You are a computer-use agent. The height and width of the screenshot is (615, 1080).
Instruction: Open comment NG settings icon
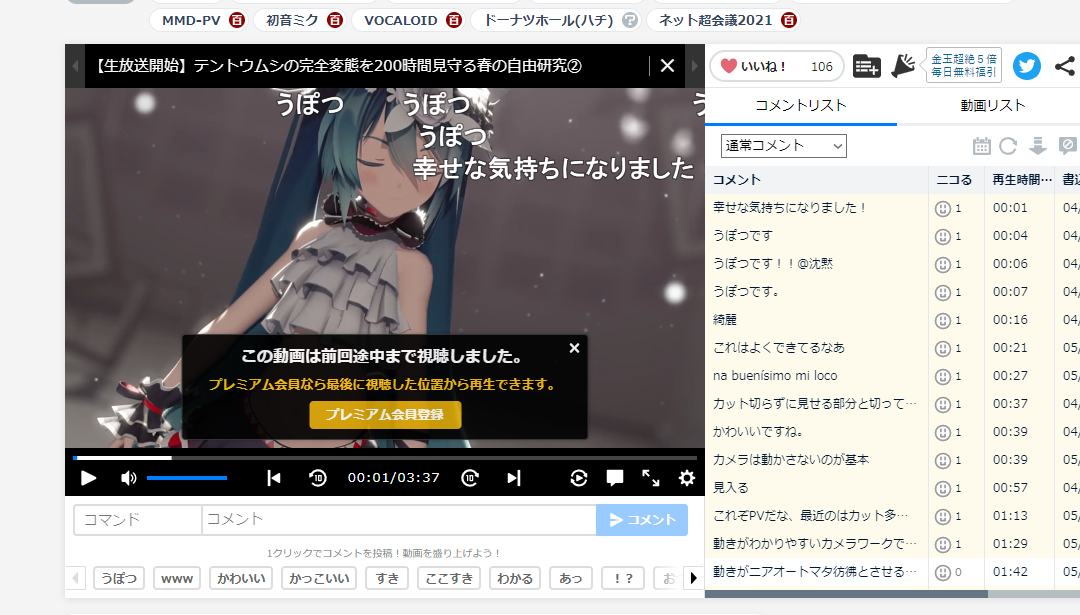click(x=1068, y=146)
